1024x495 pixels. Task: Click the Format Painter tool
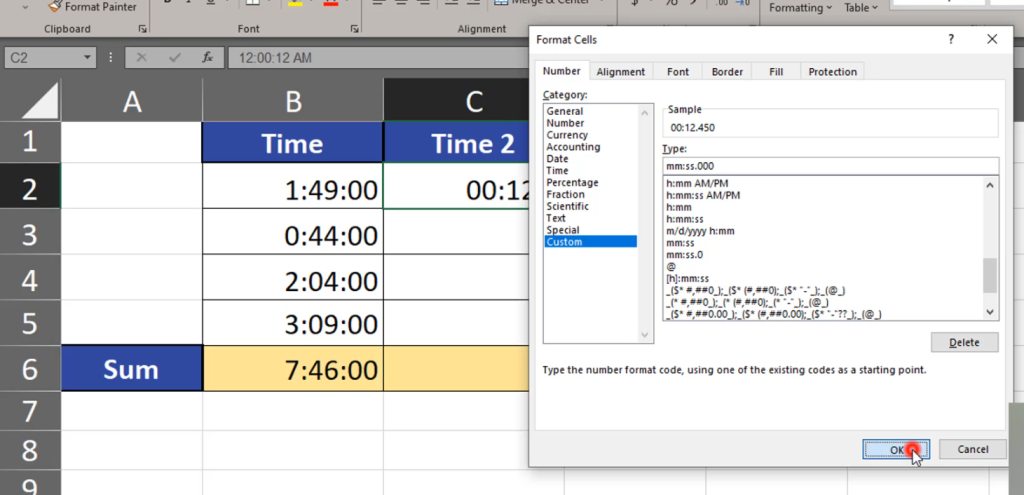tap(93, 7)
